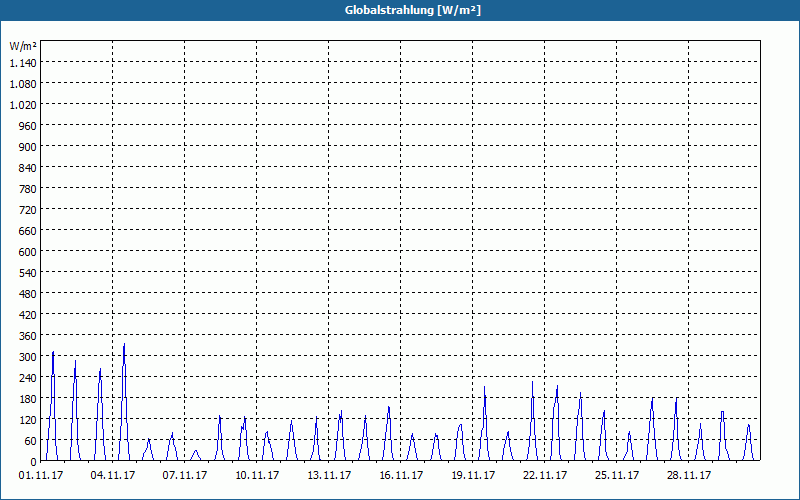This screenshot has width=800, height=500.
Task: Select the 01.11.17 date label
Action: 41,475
